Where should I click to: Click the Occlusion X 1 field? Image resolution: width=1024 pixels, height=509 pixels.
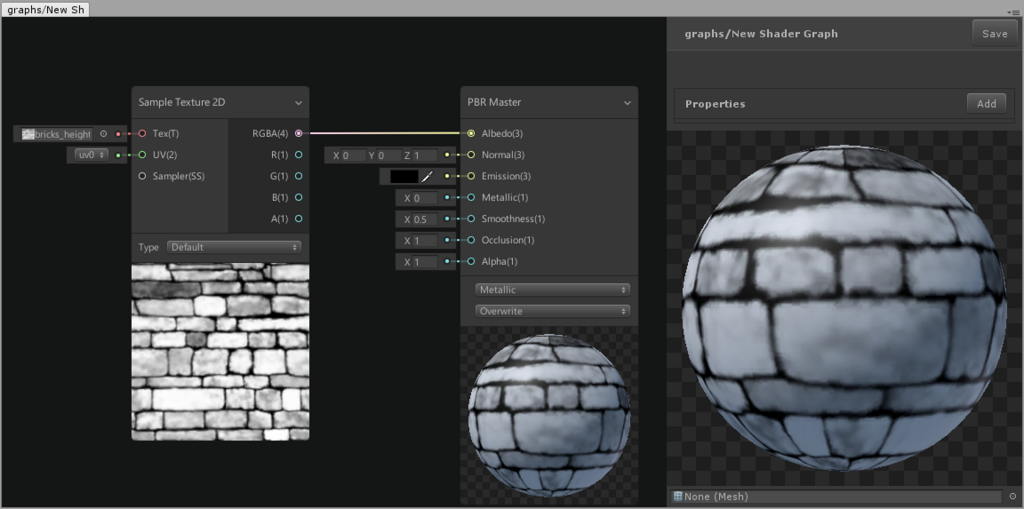(424, 240)
